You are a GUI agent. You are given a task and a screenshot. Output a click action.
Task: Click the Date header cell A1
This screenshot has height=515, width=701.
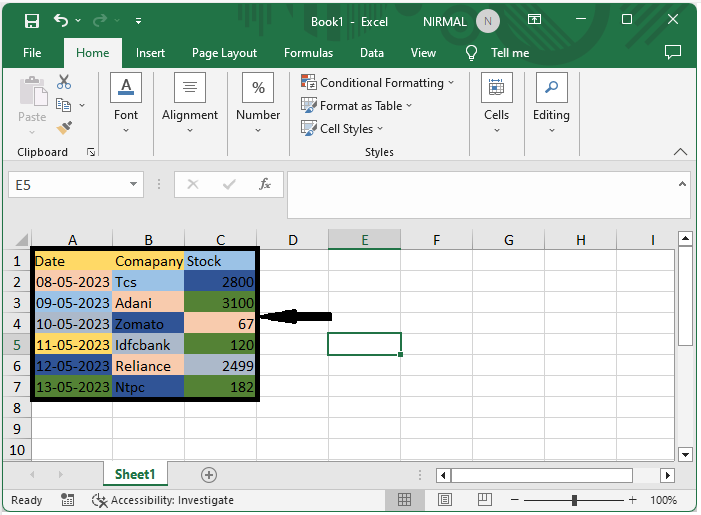point(73,261)
